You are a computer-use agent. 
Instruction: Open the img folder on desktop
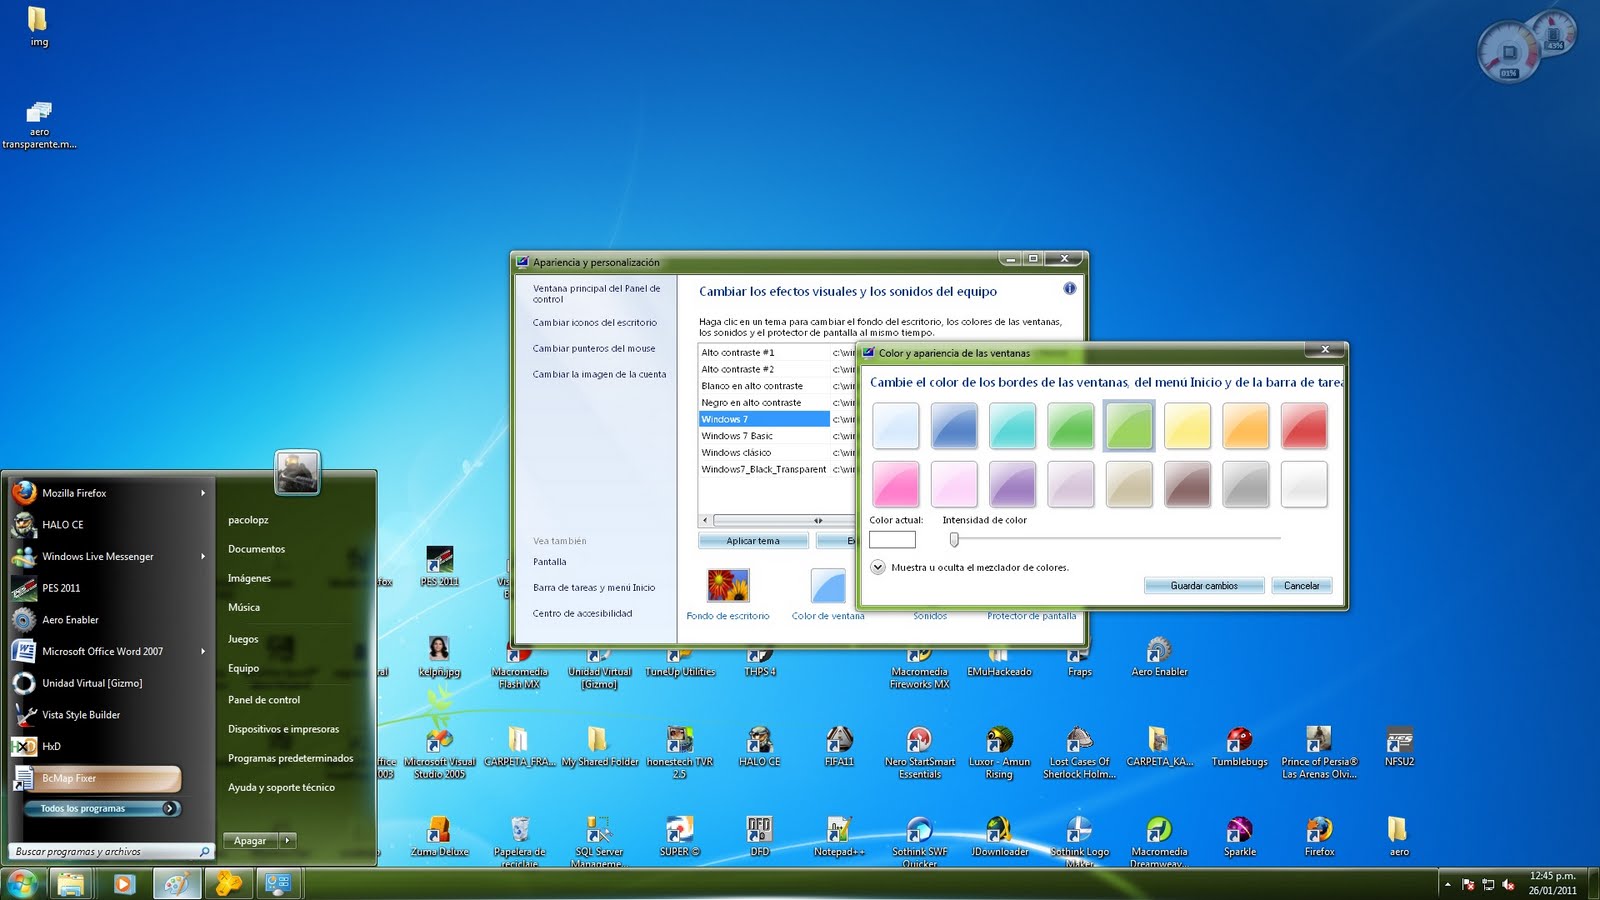(x=38, y=27)
